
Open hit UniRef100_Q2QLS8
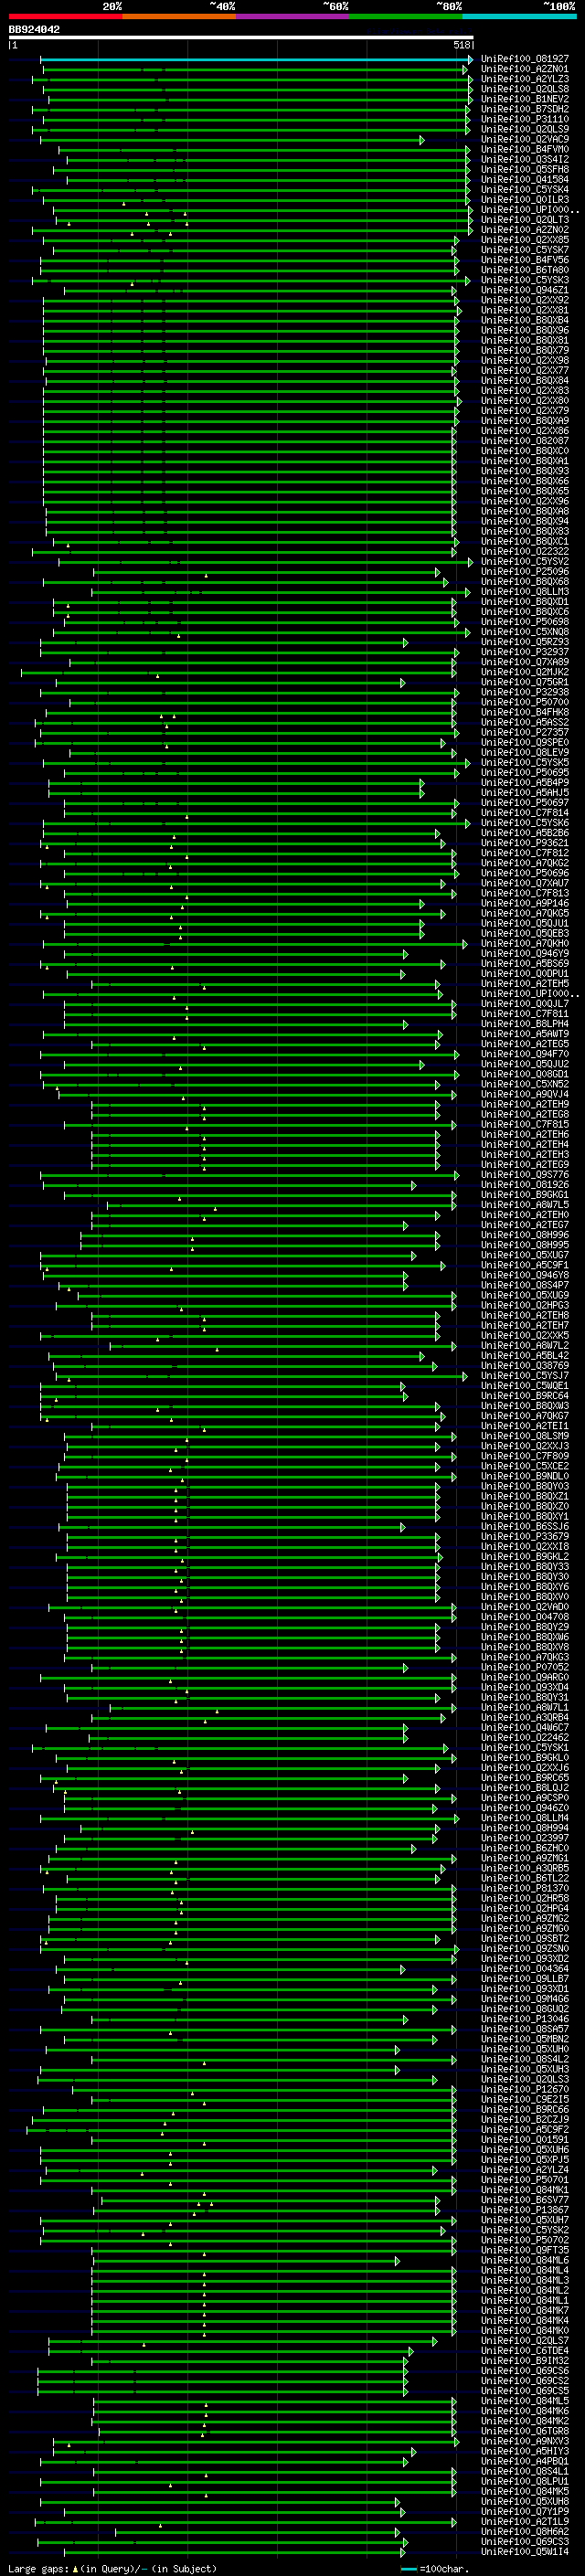[525, 89]
